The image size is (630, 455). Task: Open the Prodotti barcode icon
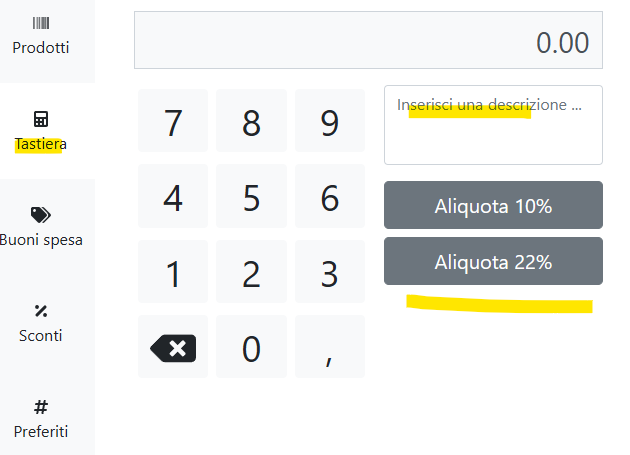[41, 23]
